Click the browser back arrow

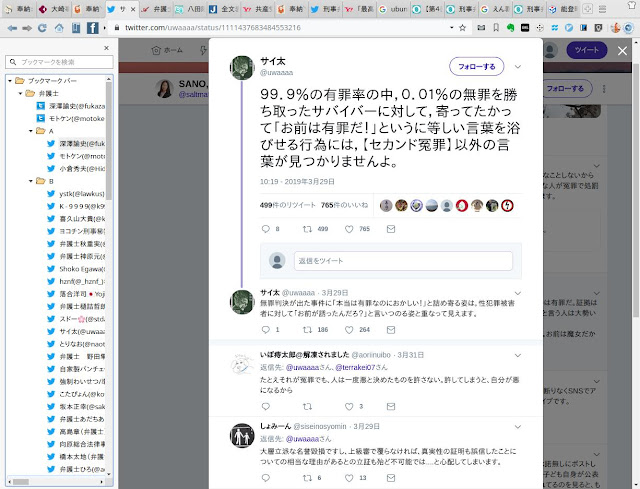tap(12, 28)
